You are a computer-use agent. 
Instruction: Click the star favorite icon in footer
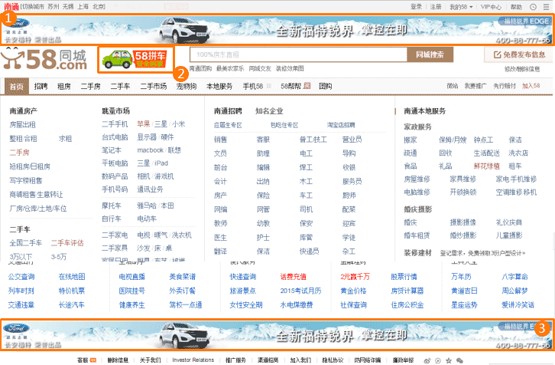click(448, 360)
